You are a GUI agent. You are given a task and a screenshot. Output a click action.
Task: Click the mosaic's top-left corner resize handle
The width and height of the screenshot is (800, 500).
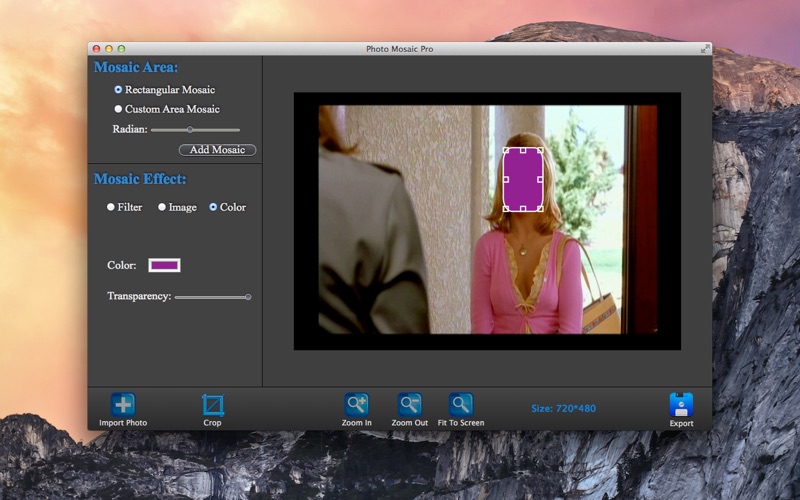point(506,151)
